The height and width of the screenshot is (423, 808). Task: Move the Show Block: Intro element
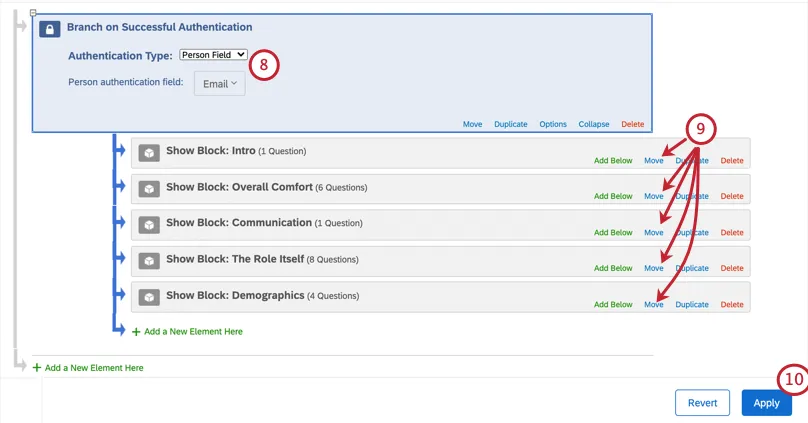point(654,161)
